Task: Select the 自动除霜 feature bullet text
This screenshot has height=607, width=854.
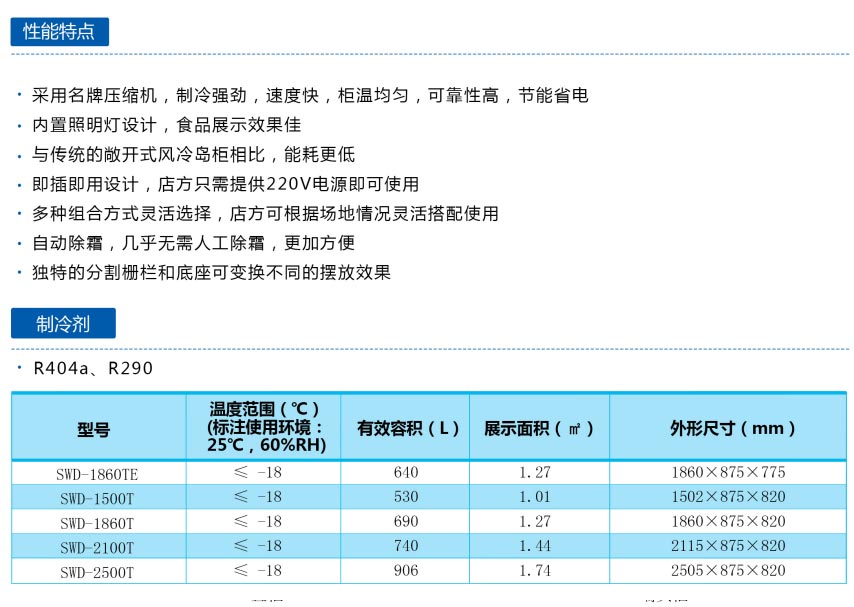Action: click(193, 243)
